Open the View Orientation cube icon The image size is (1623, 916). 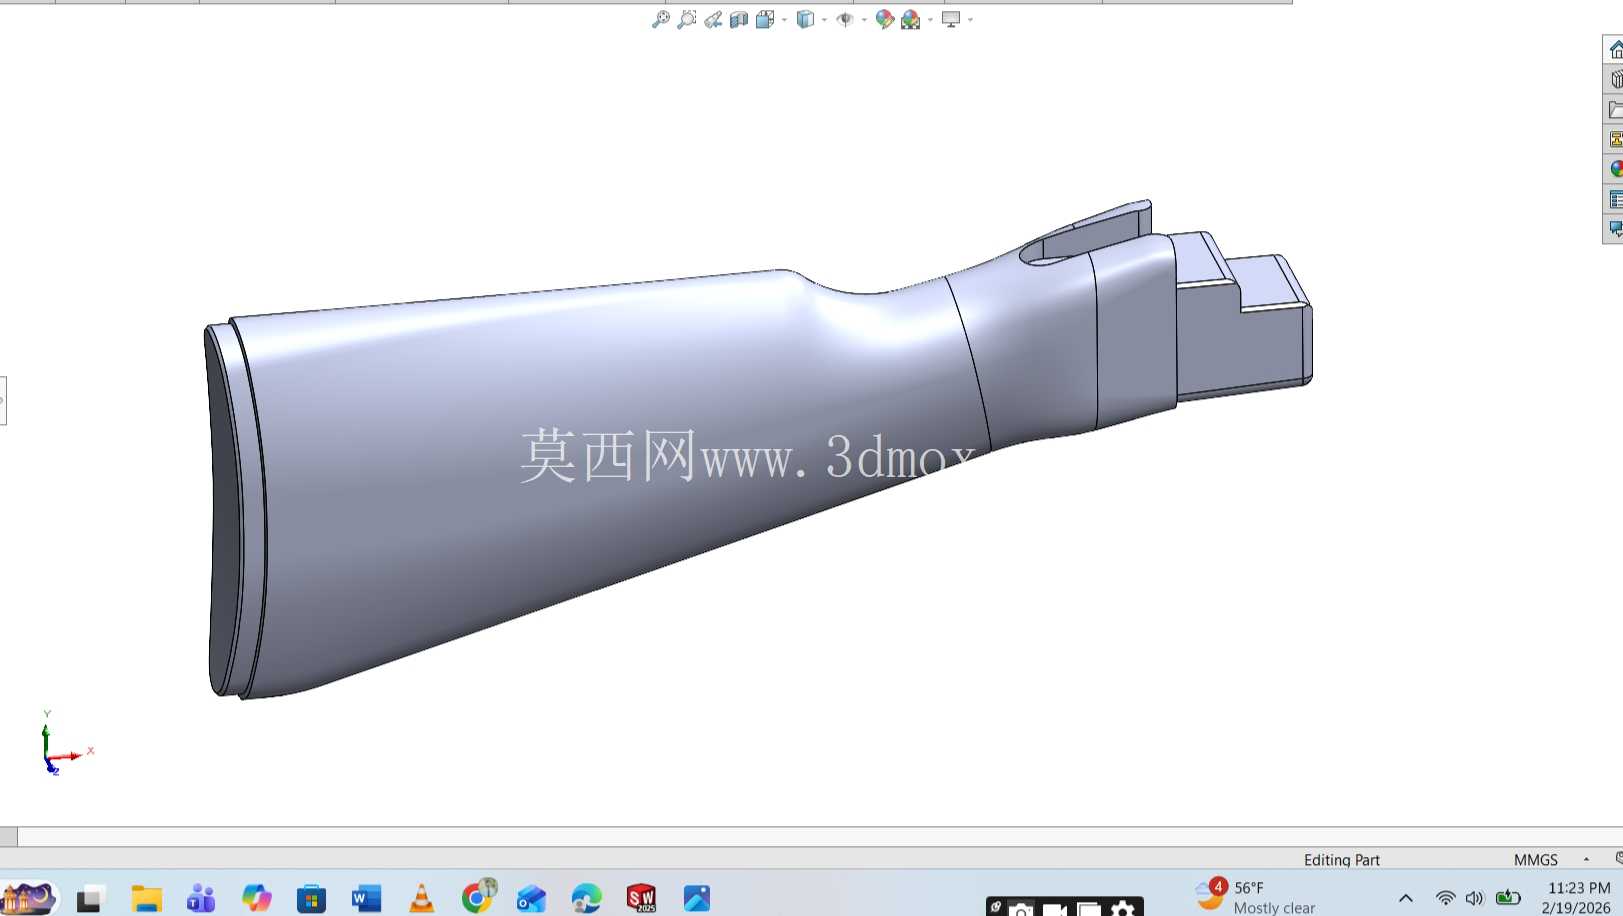(765, 19)
